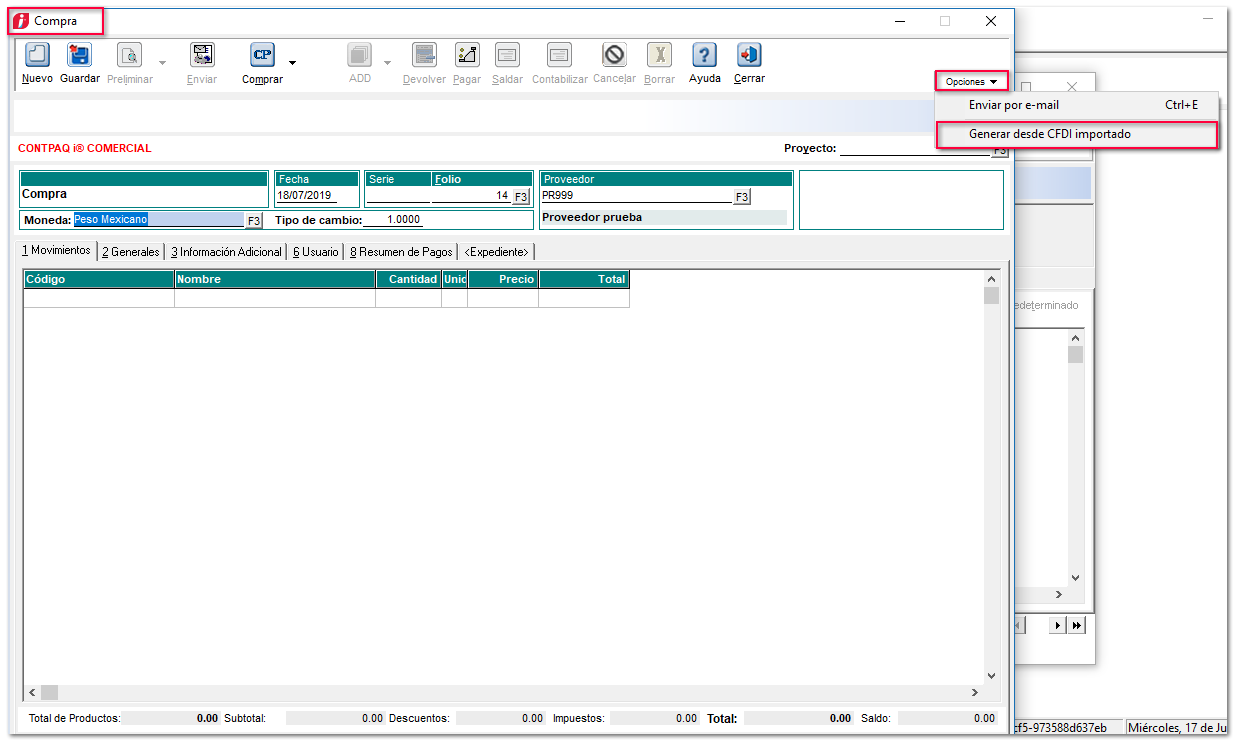Open the 8 Resumen de Pagos tab
The image size is (1236, 743).
[x=401, y=252]
